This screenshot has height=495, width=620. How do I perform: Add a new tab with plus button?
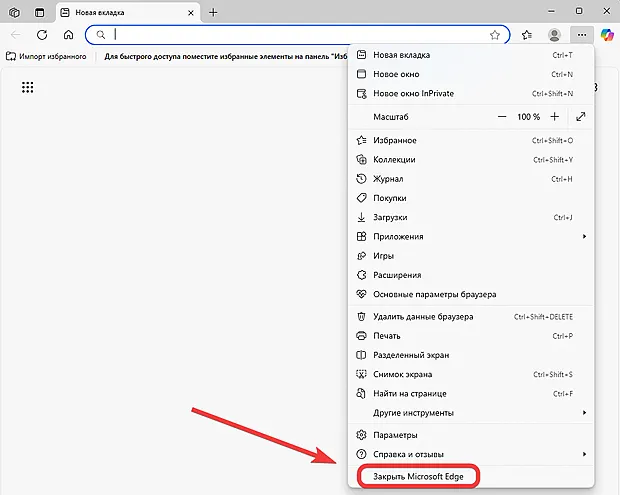(x=213, y=13)
